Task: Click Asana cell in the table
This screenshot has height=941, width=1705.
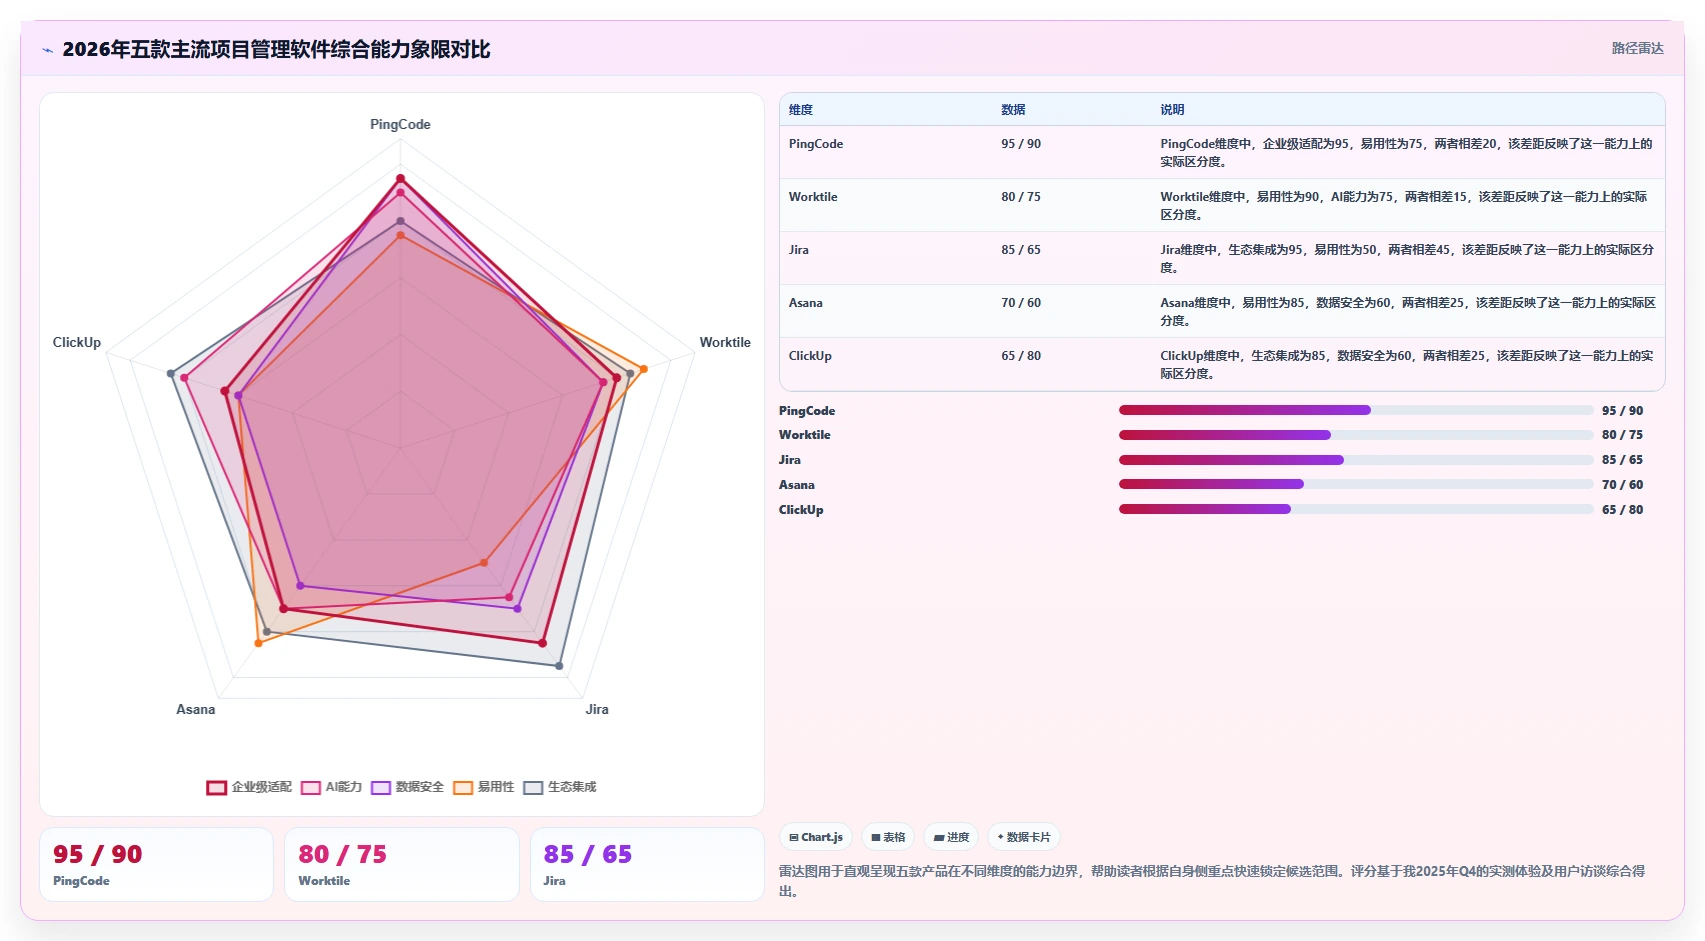Action: point(806,303)
